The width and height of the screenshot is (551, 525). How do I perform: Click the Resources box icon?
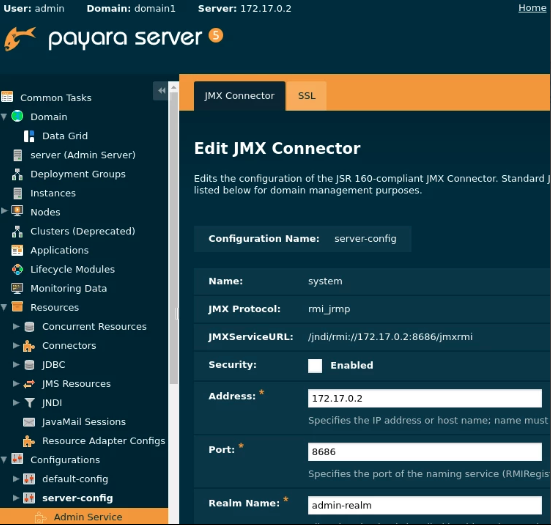point(17,307)
